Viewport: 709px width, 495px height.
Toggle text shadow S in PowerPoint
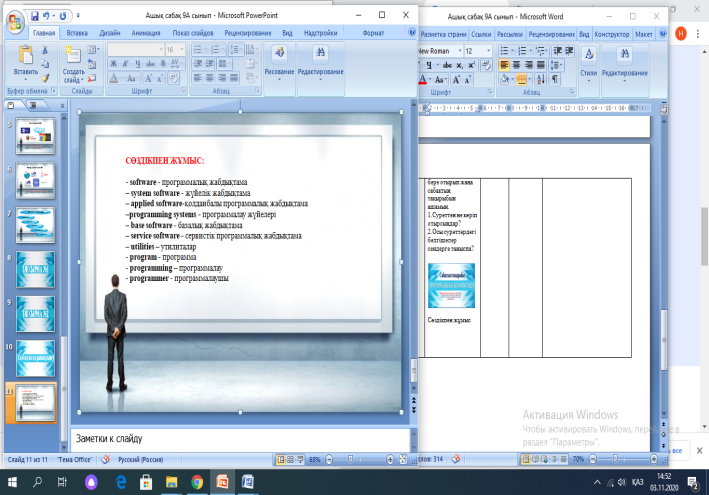[163, 64]
